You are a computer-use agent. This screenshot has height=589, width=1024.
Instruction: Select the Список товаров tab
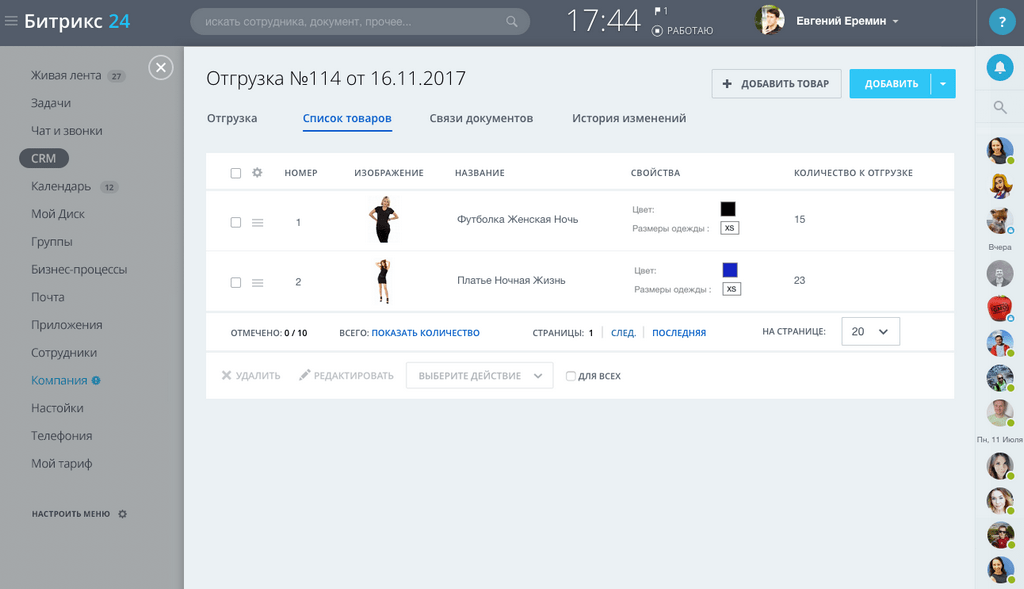pos(347,118)
